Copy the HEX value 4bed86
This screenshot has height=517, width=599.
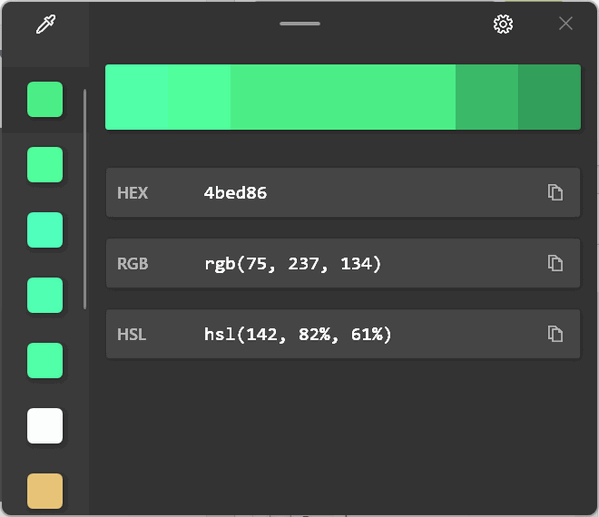555,192
